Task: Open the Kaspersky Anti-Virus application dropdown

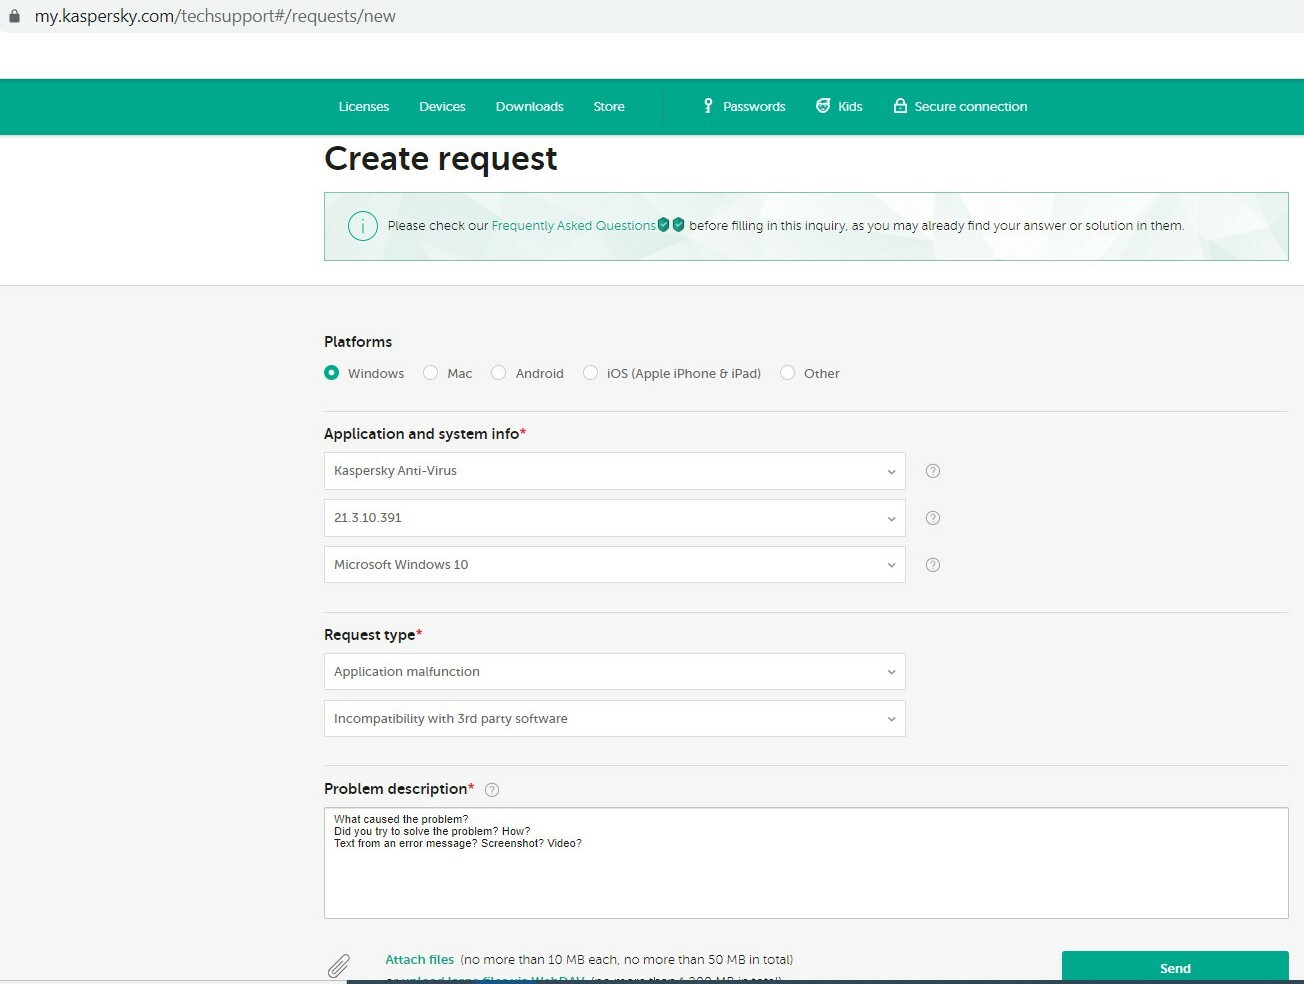Action: pyautogui.click(x=614, y=471)
